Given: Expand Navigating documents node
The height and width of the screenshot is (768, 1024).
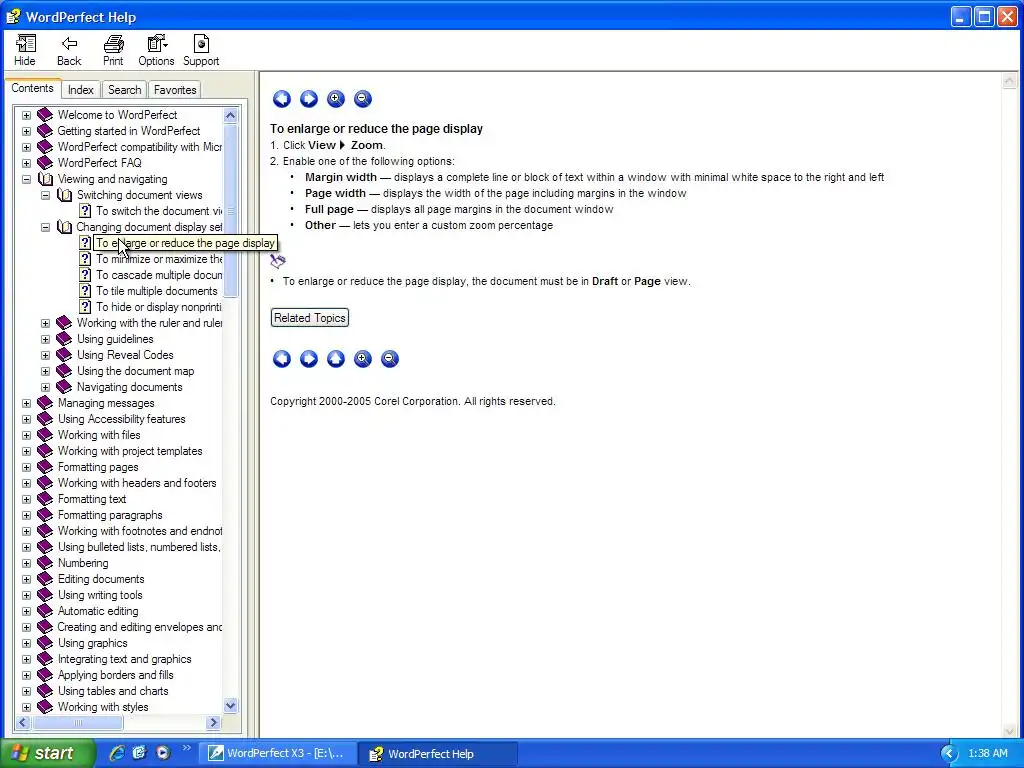Looking at the screenshot, I should click(x=45, y=387).
